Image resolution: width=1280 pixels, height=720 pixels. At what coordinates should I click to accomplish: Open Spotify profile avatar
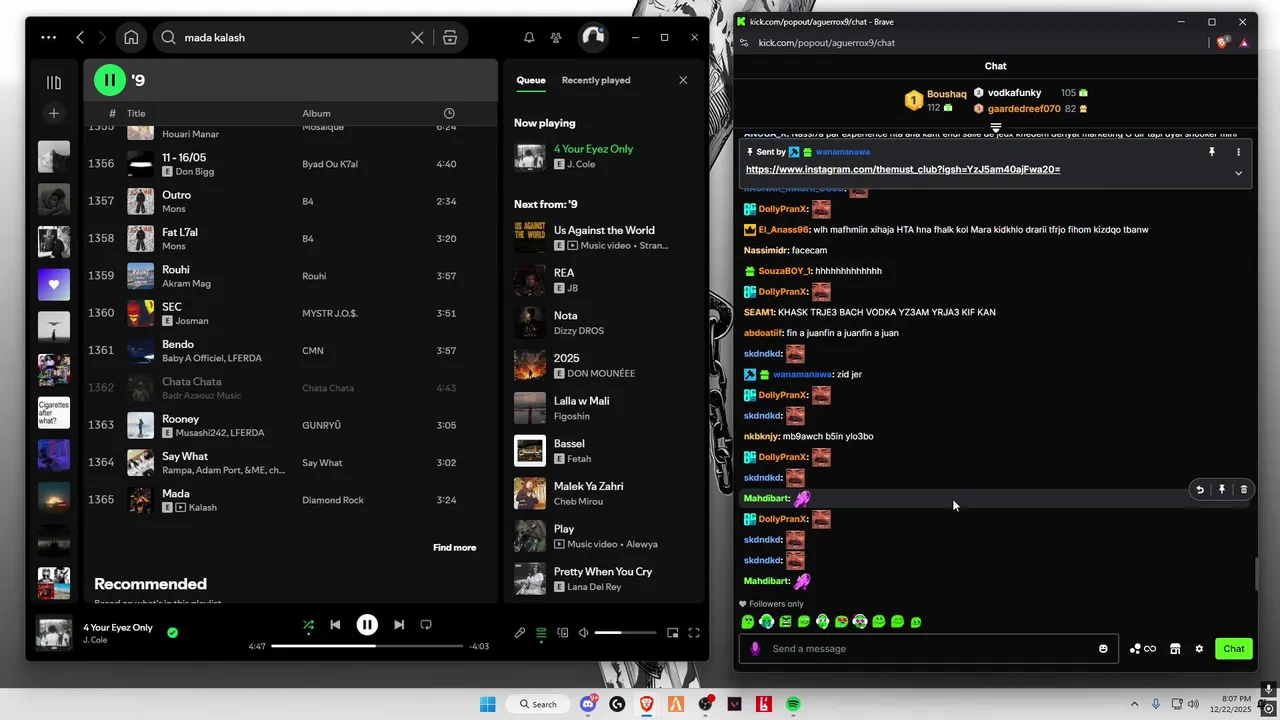click(593, 37)
